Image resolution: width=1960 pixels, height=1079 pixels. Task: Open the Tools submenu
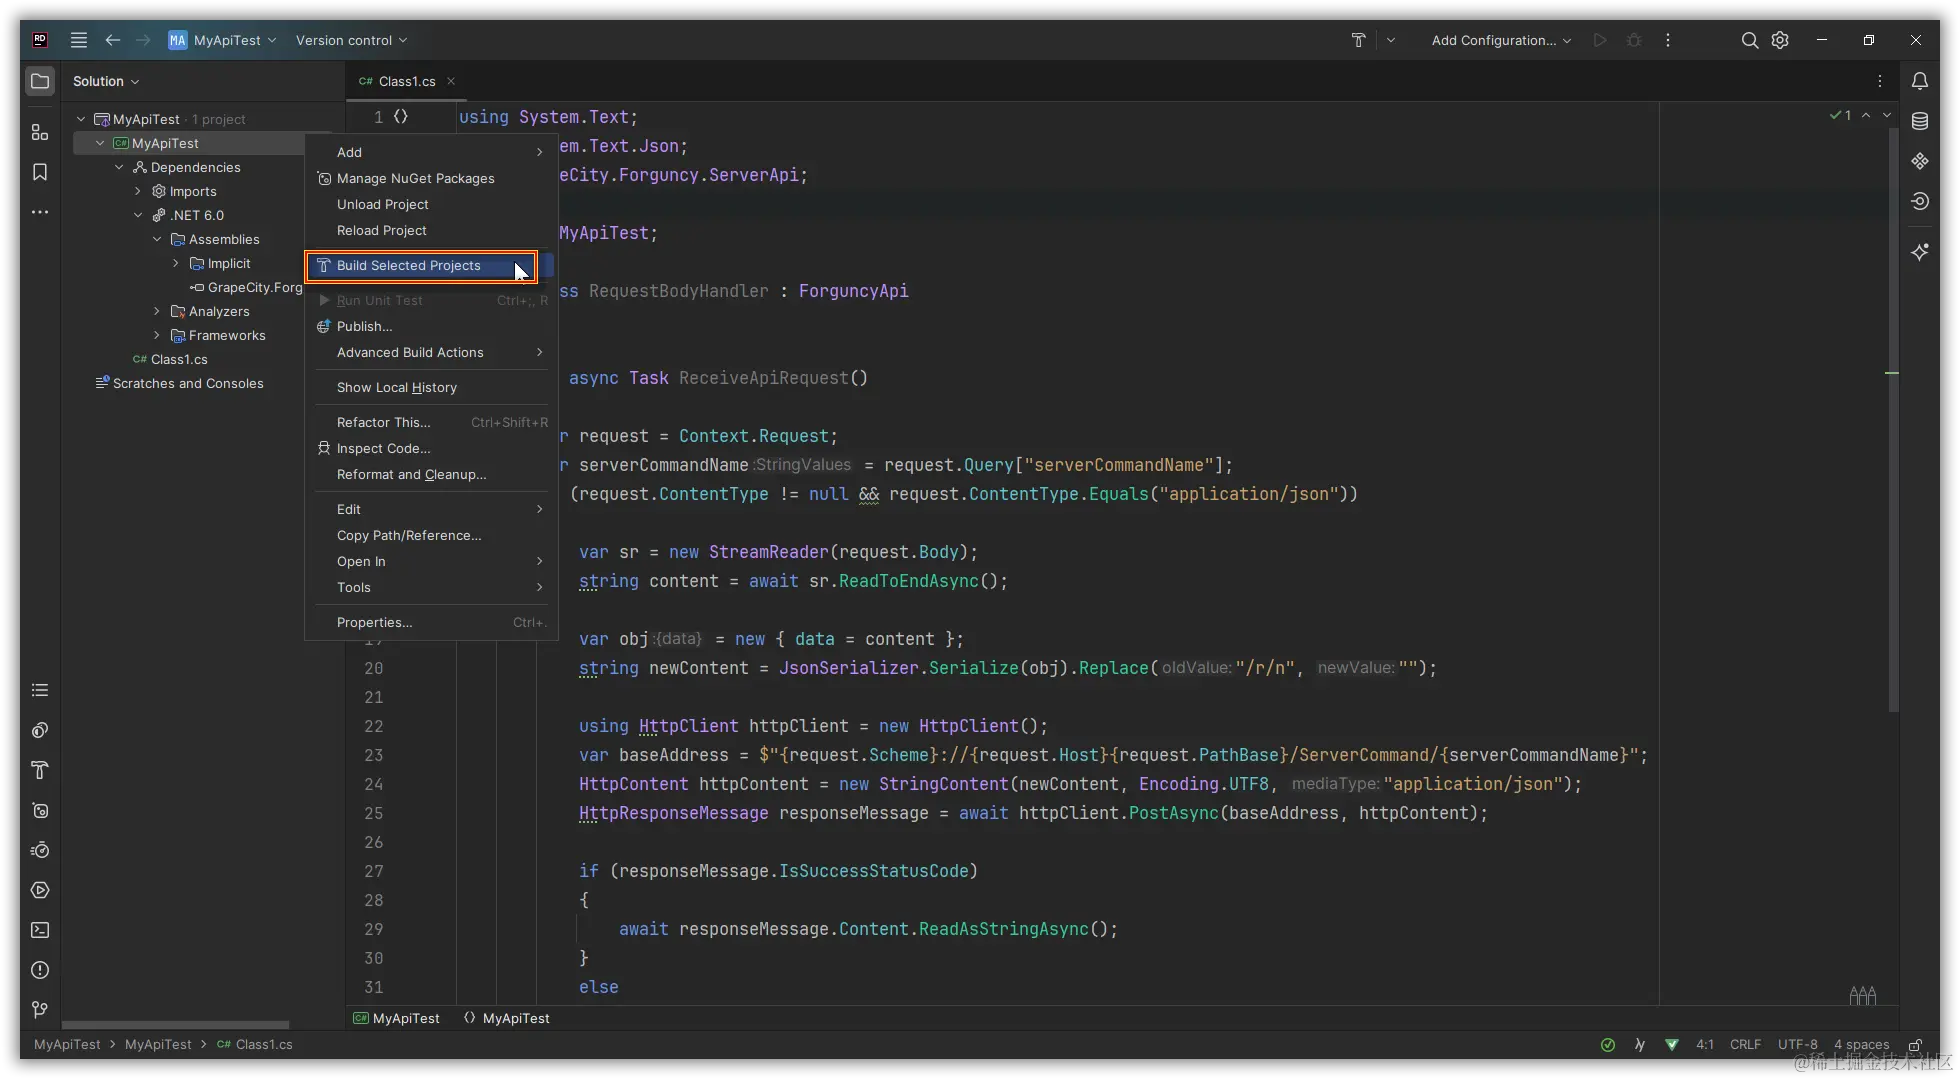430,587
